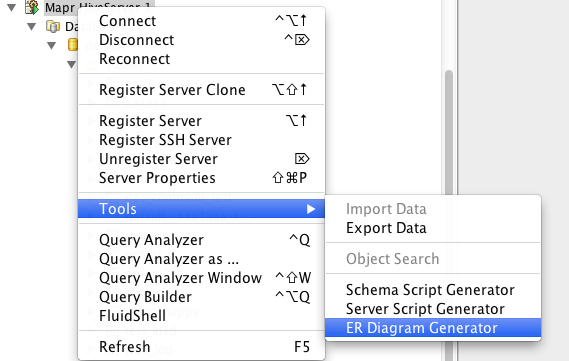Select the Register Server entry
This screenshot has width=569, height=361.
[x=201, y=120]
